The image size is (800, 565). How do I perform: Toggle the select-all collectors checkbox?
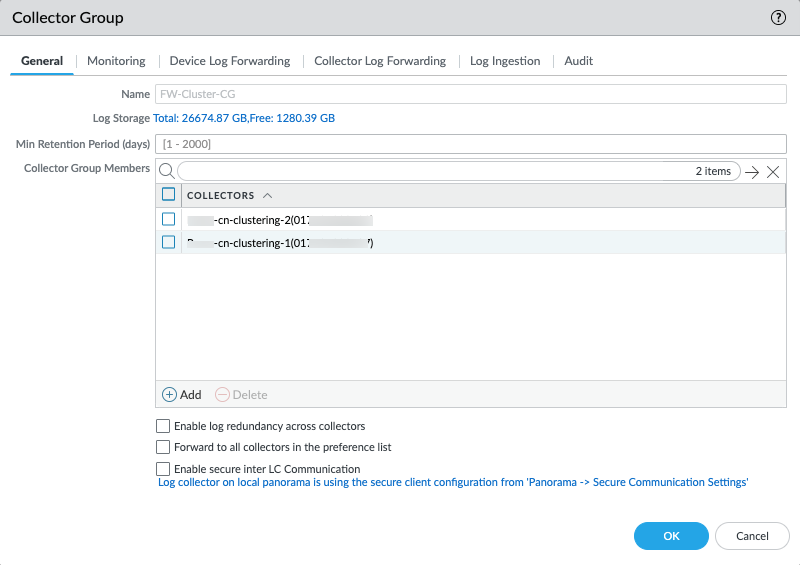point(169,195)
